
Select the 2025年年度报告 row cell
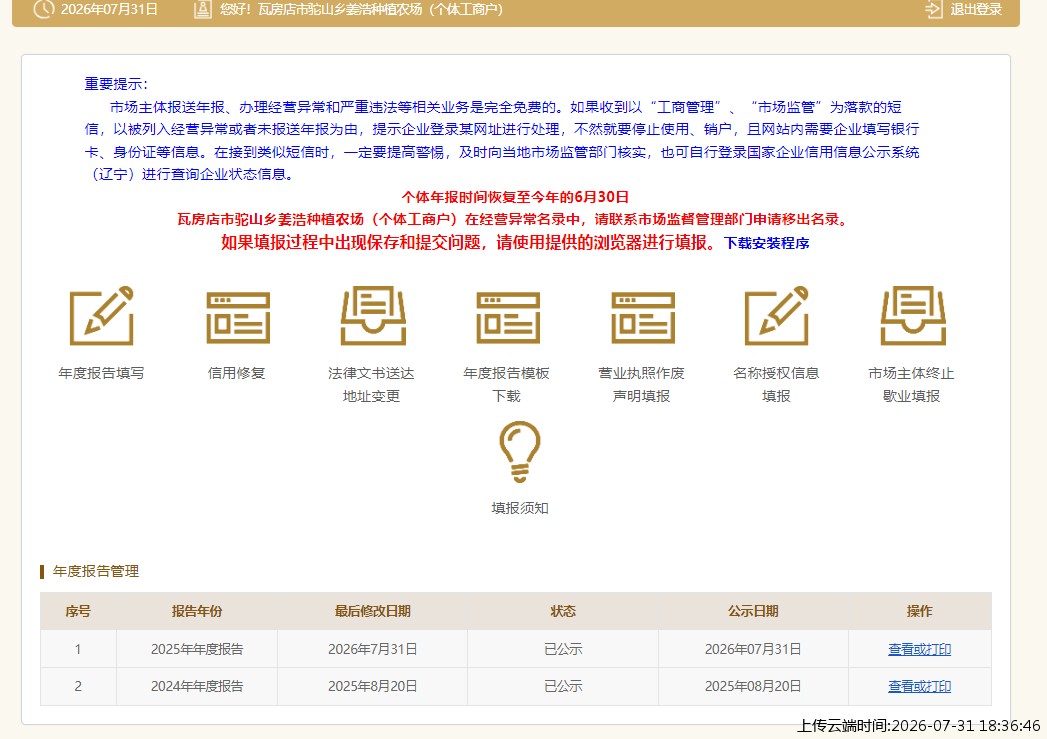coord(197,649)
